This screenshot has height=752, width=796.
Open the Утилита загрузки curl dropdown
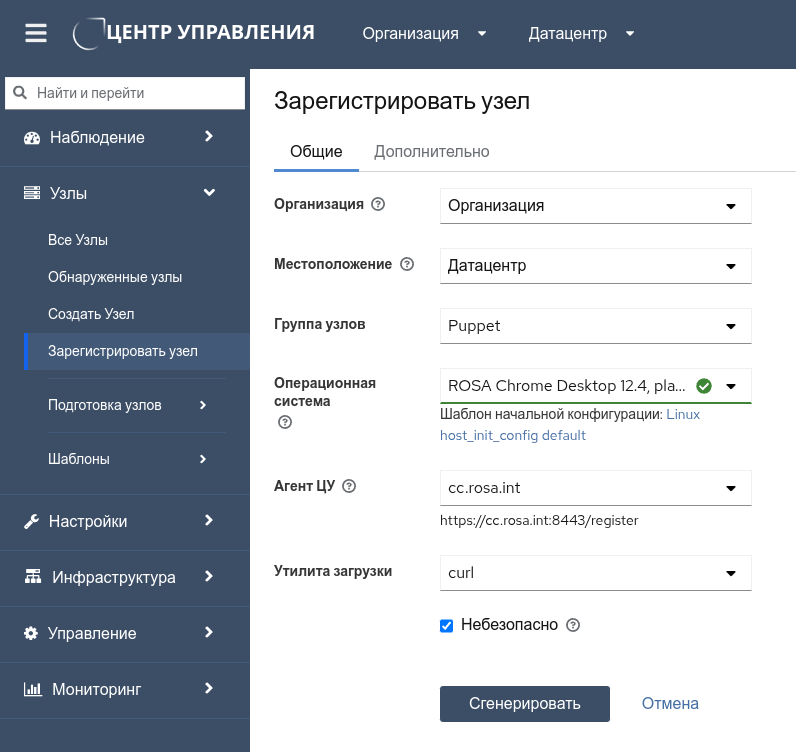click(595, 573)
